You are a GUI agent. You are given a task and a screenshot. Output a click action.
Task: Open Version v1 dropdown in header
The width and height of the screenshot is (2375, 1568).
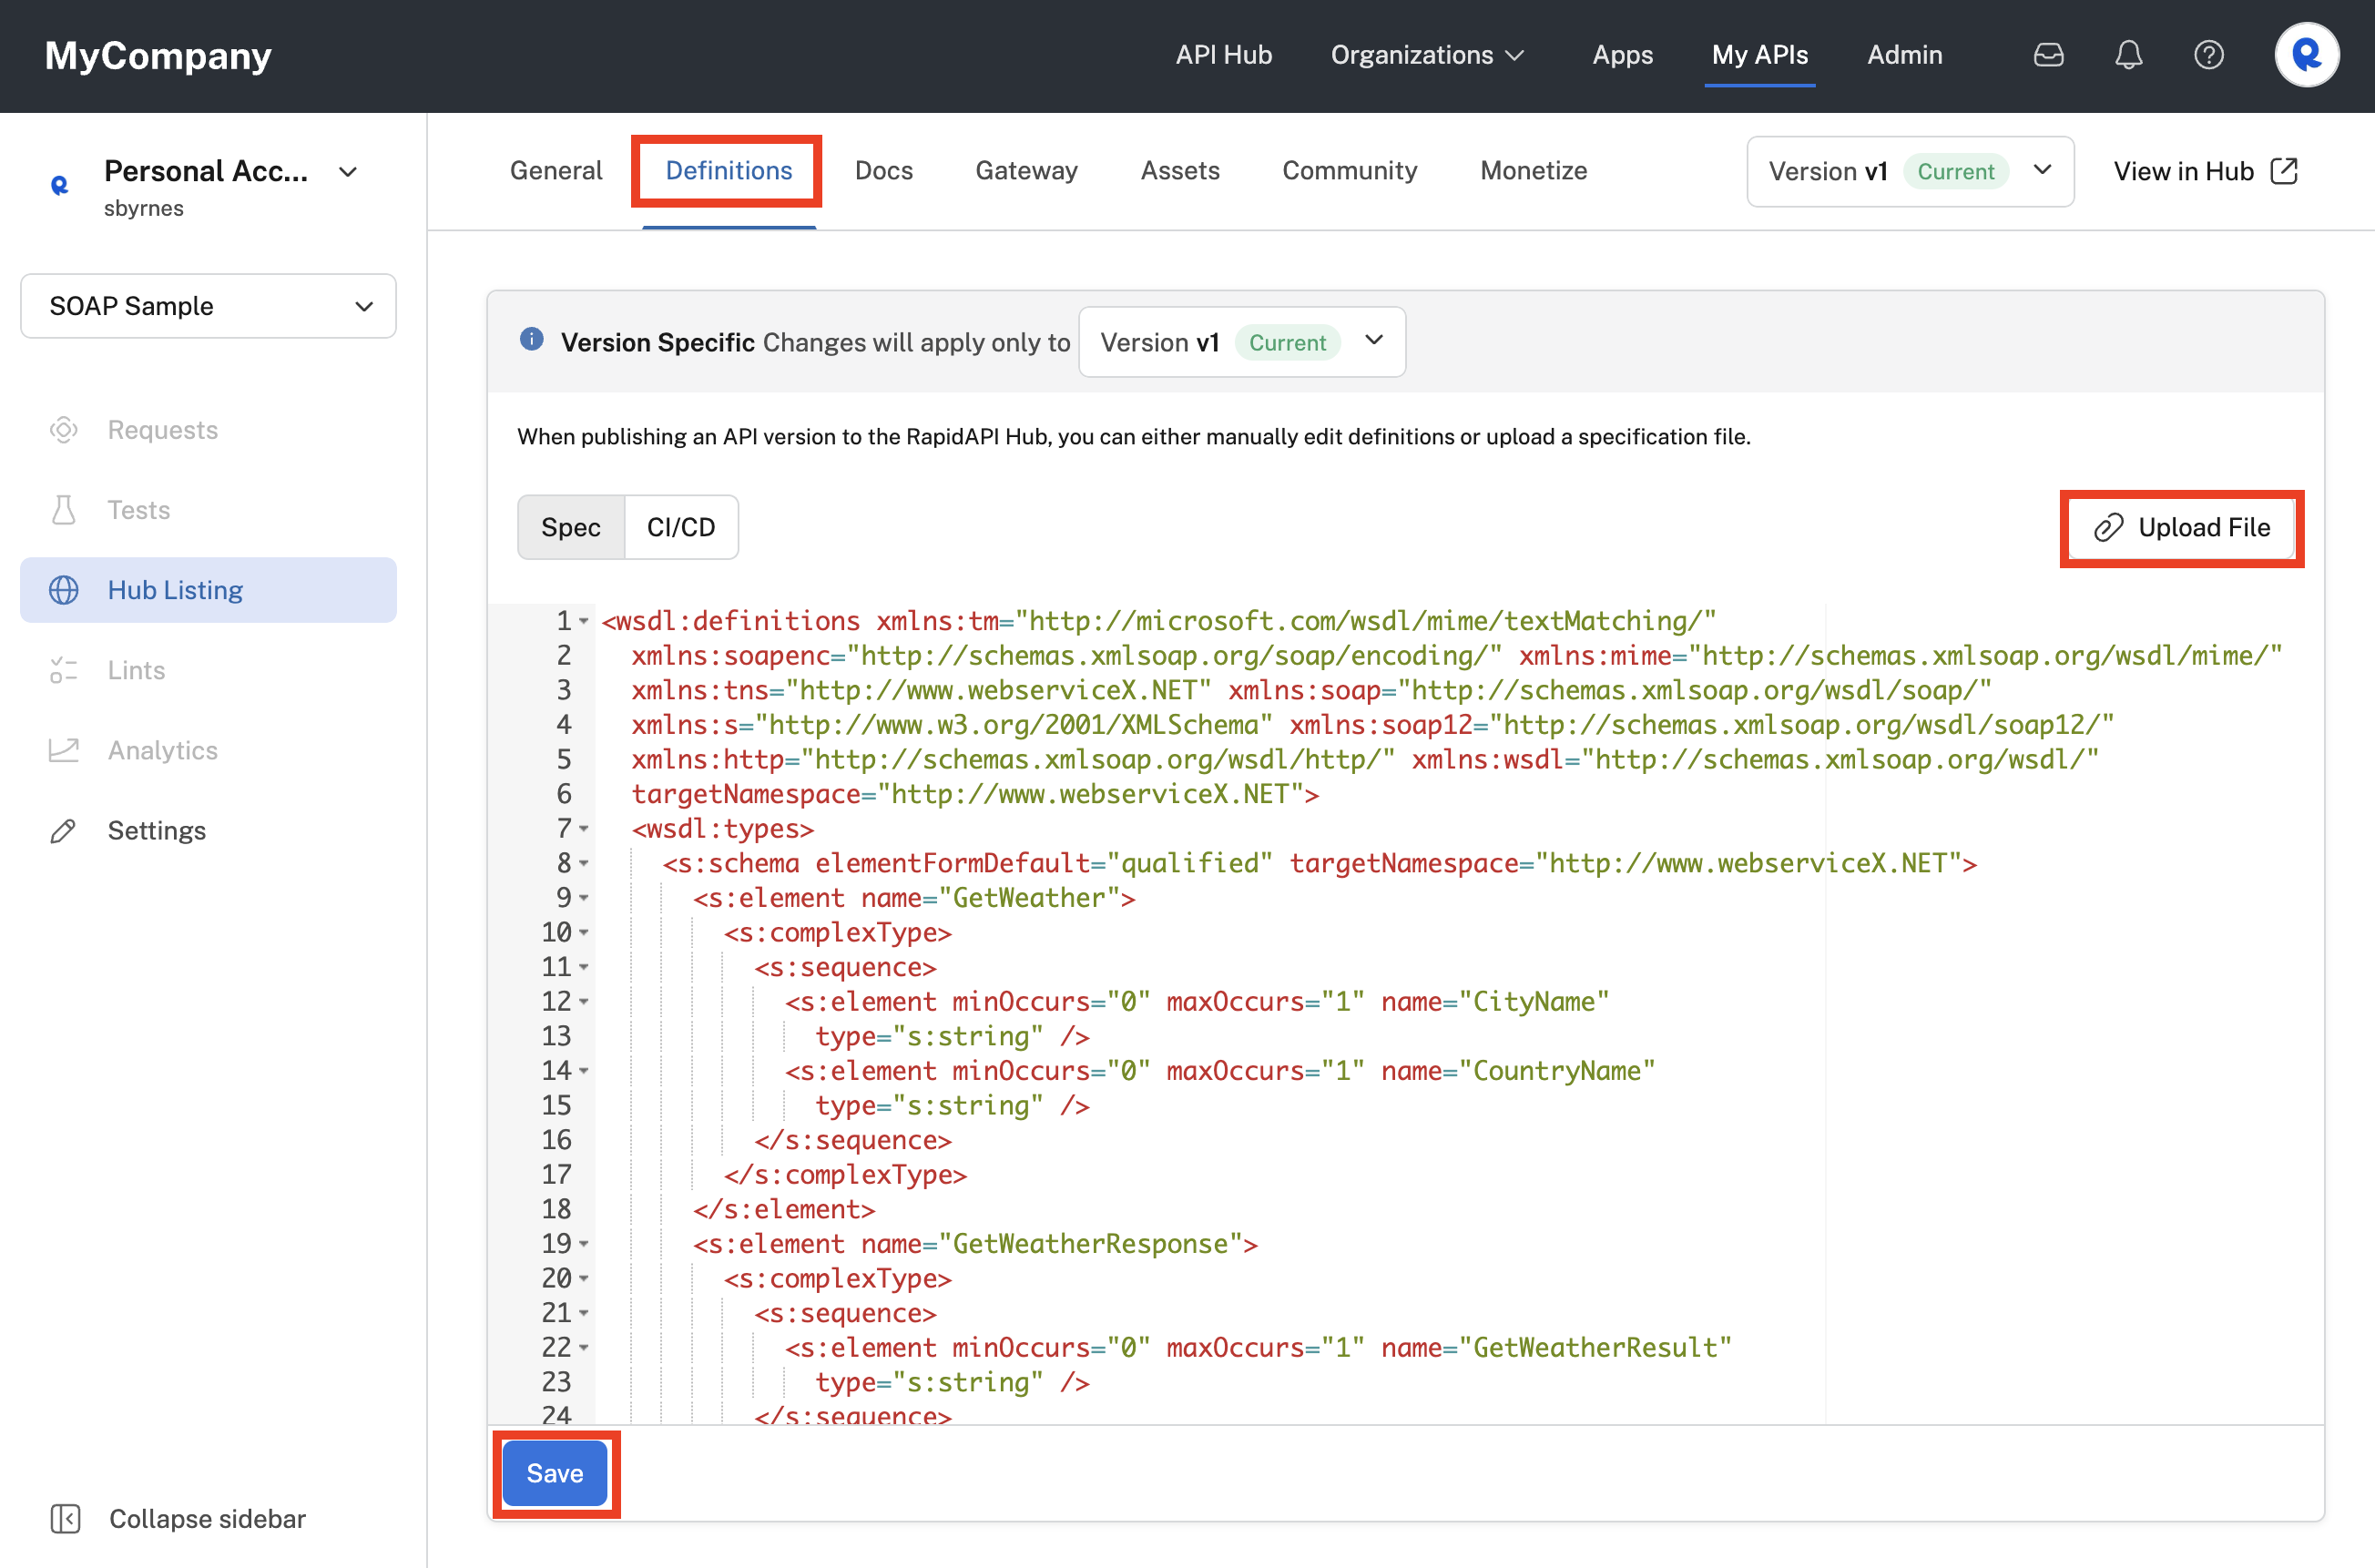pos(1909,171)
